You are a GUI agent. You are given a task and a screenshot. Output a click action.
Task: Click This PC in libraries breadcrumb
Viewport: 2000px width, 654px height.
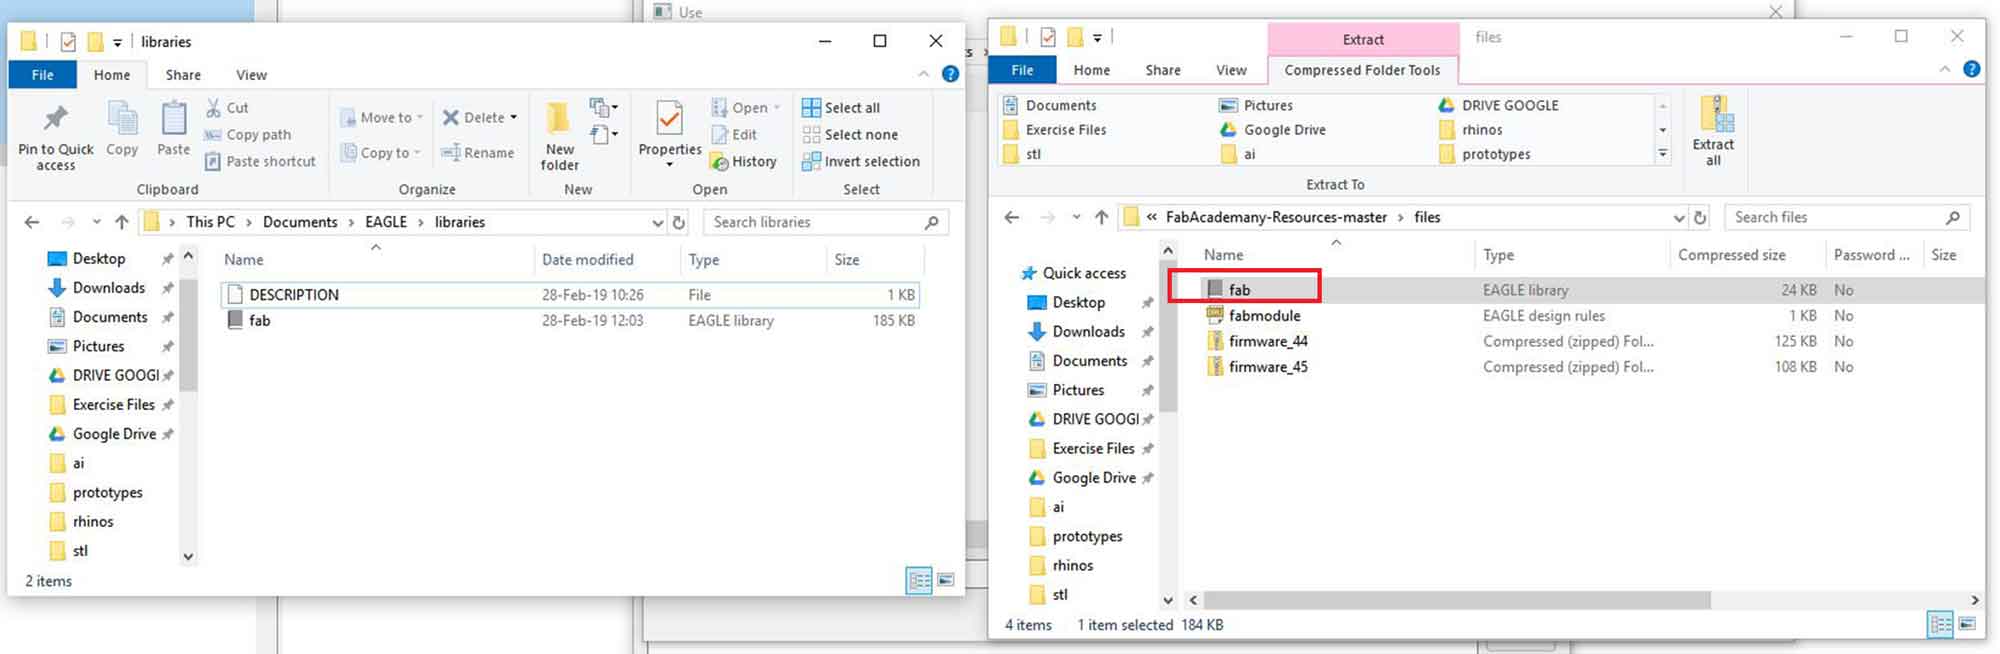point(210,222)
